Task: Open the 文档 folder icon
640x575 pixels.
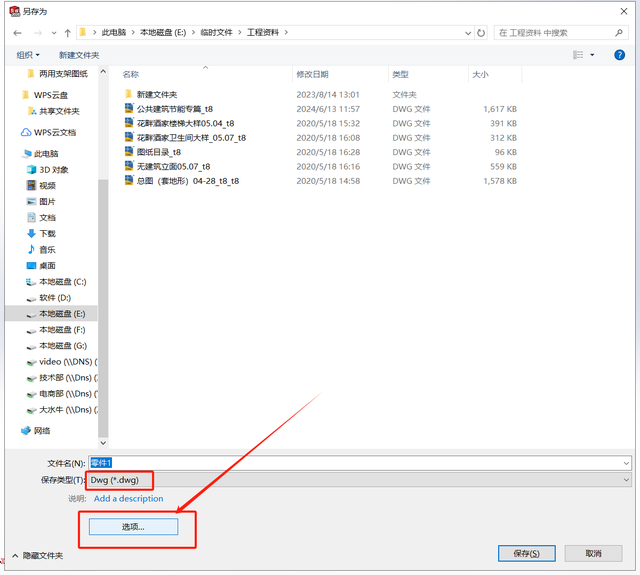Action: [x=31, y=218]
